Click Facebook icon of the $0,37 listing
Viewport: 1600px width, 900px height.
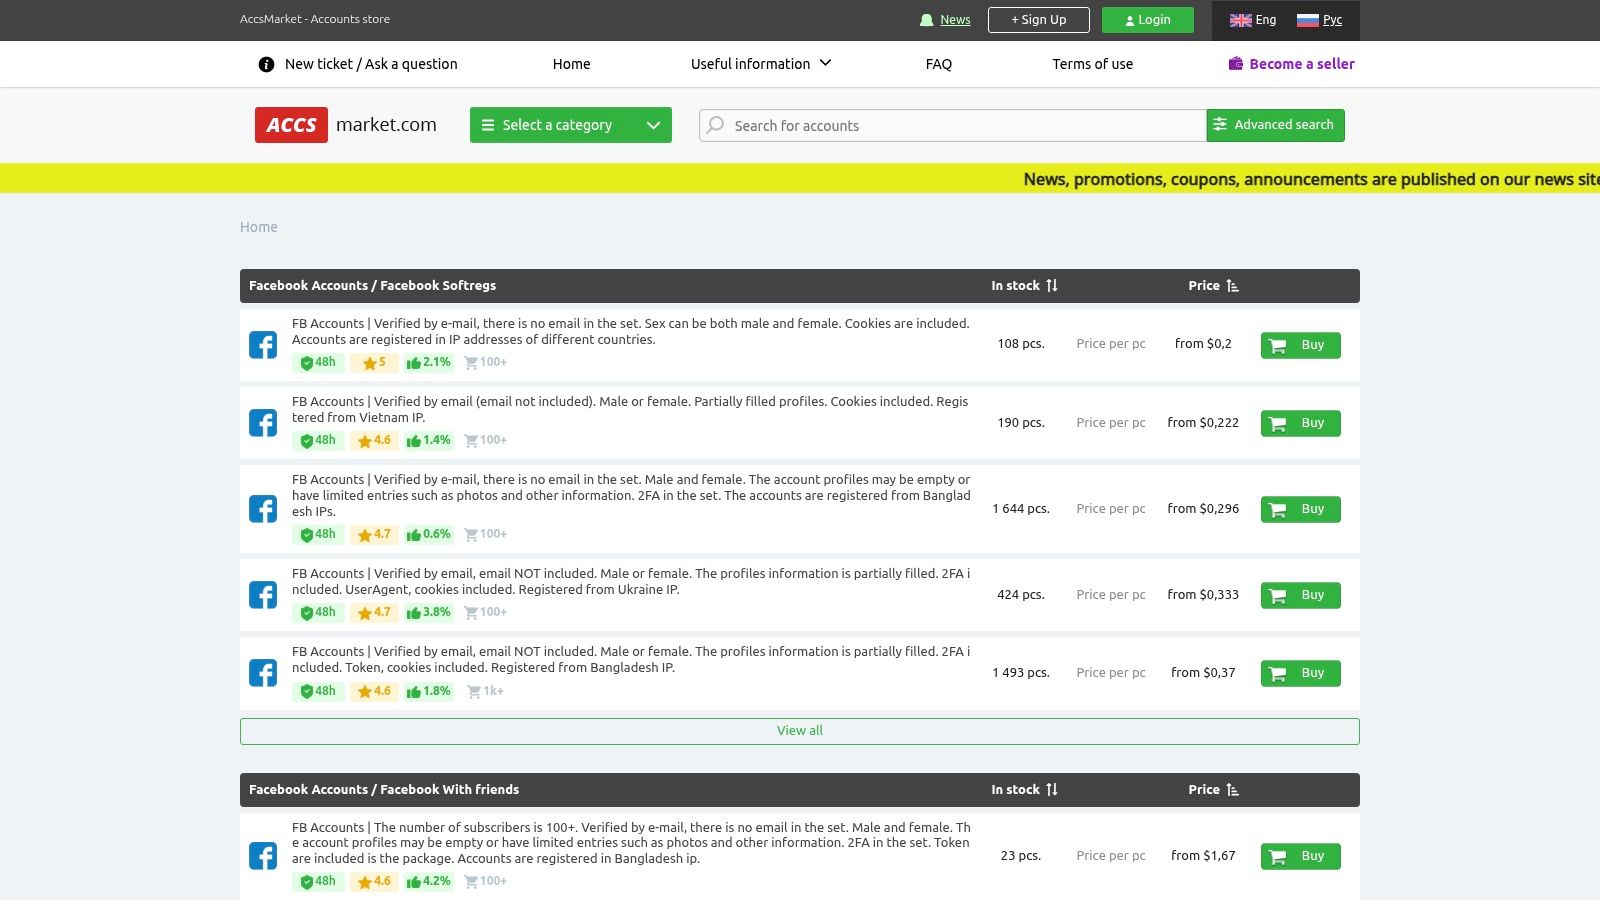pyautogui.click(x=263, y=673)
